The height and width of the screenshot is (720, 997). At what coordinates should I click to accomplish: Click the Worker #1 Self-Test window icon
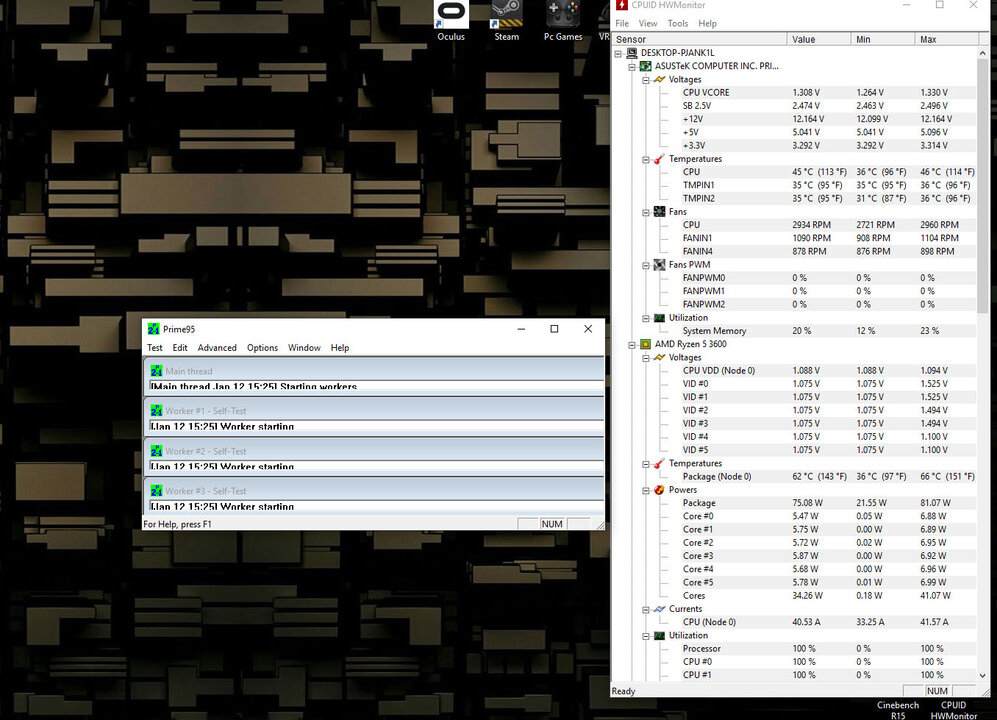156,411
